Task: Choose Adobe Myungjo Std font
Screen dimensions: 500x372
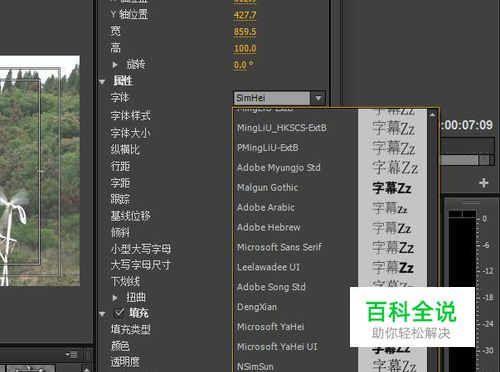Action: pos(279,167)
